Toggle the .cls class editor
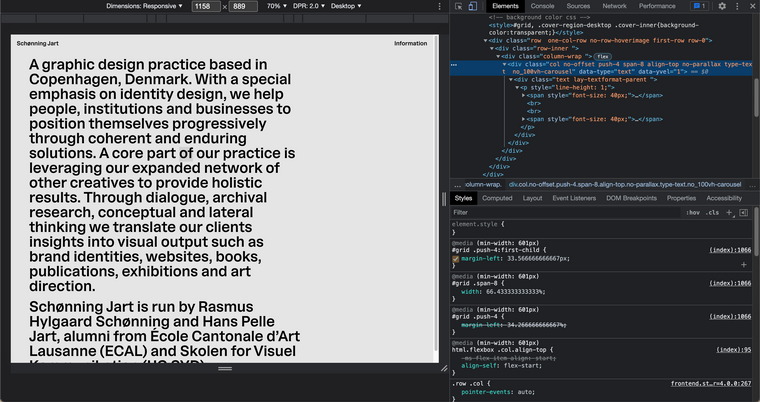The image size is (760, 402). [x=712, y=213]
